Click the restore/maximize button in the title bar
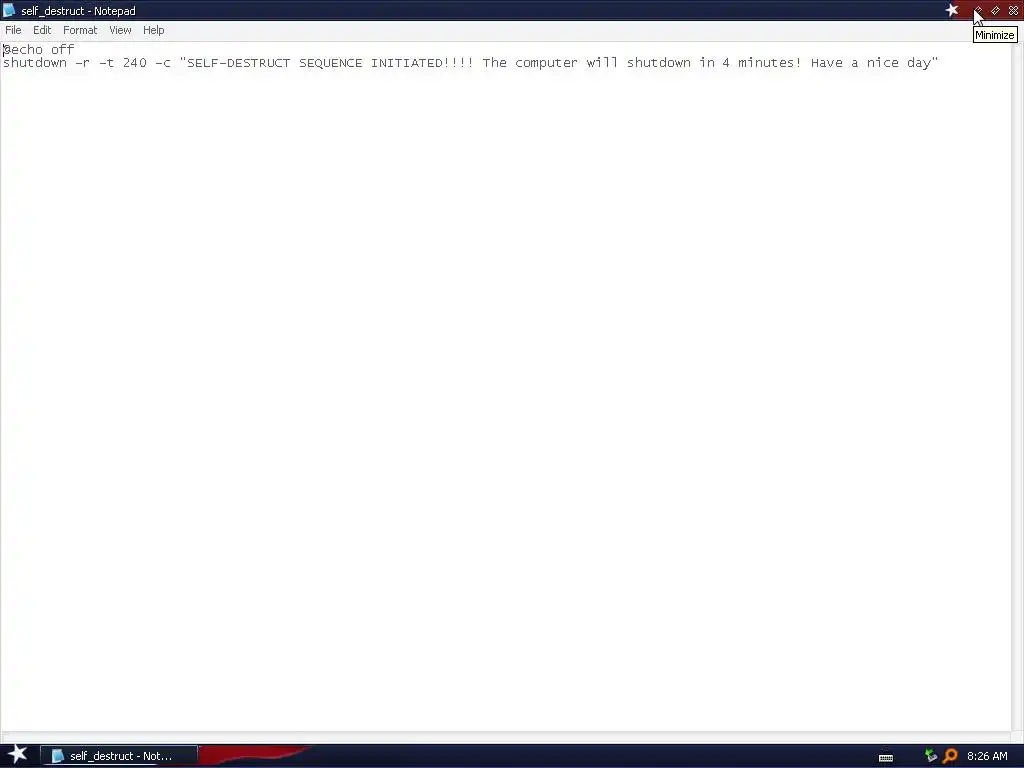Viewport: 1024px width, 768px height. click(x=995, y=10)
